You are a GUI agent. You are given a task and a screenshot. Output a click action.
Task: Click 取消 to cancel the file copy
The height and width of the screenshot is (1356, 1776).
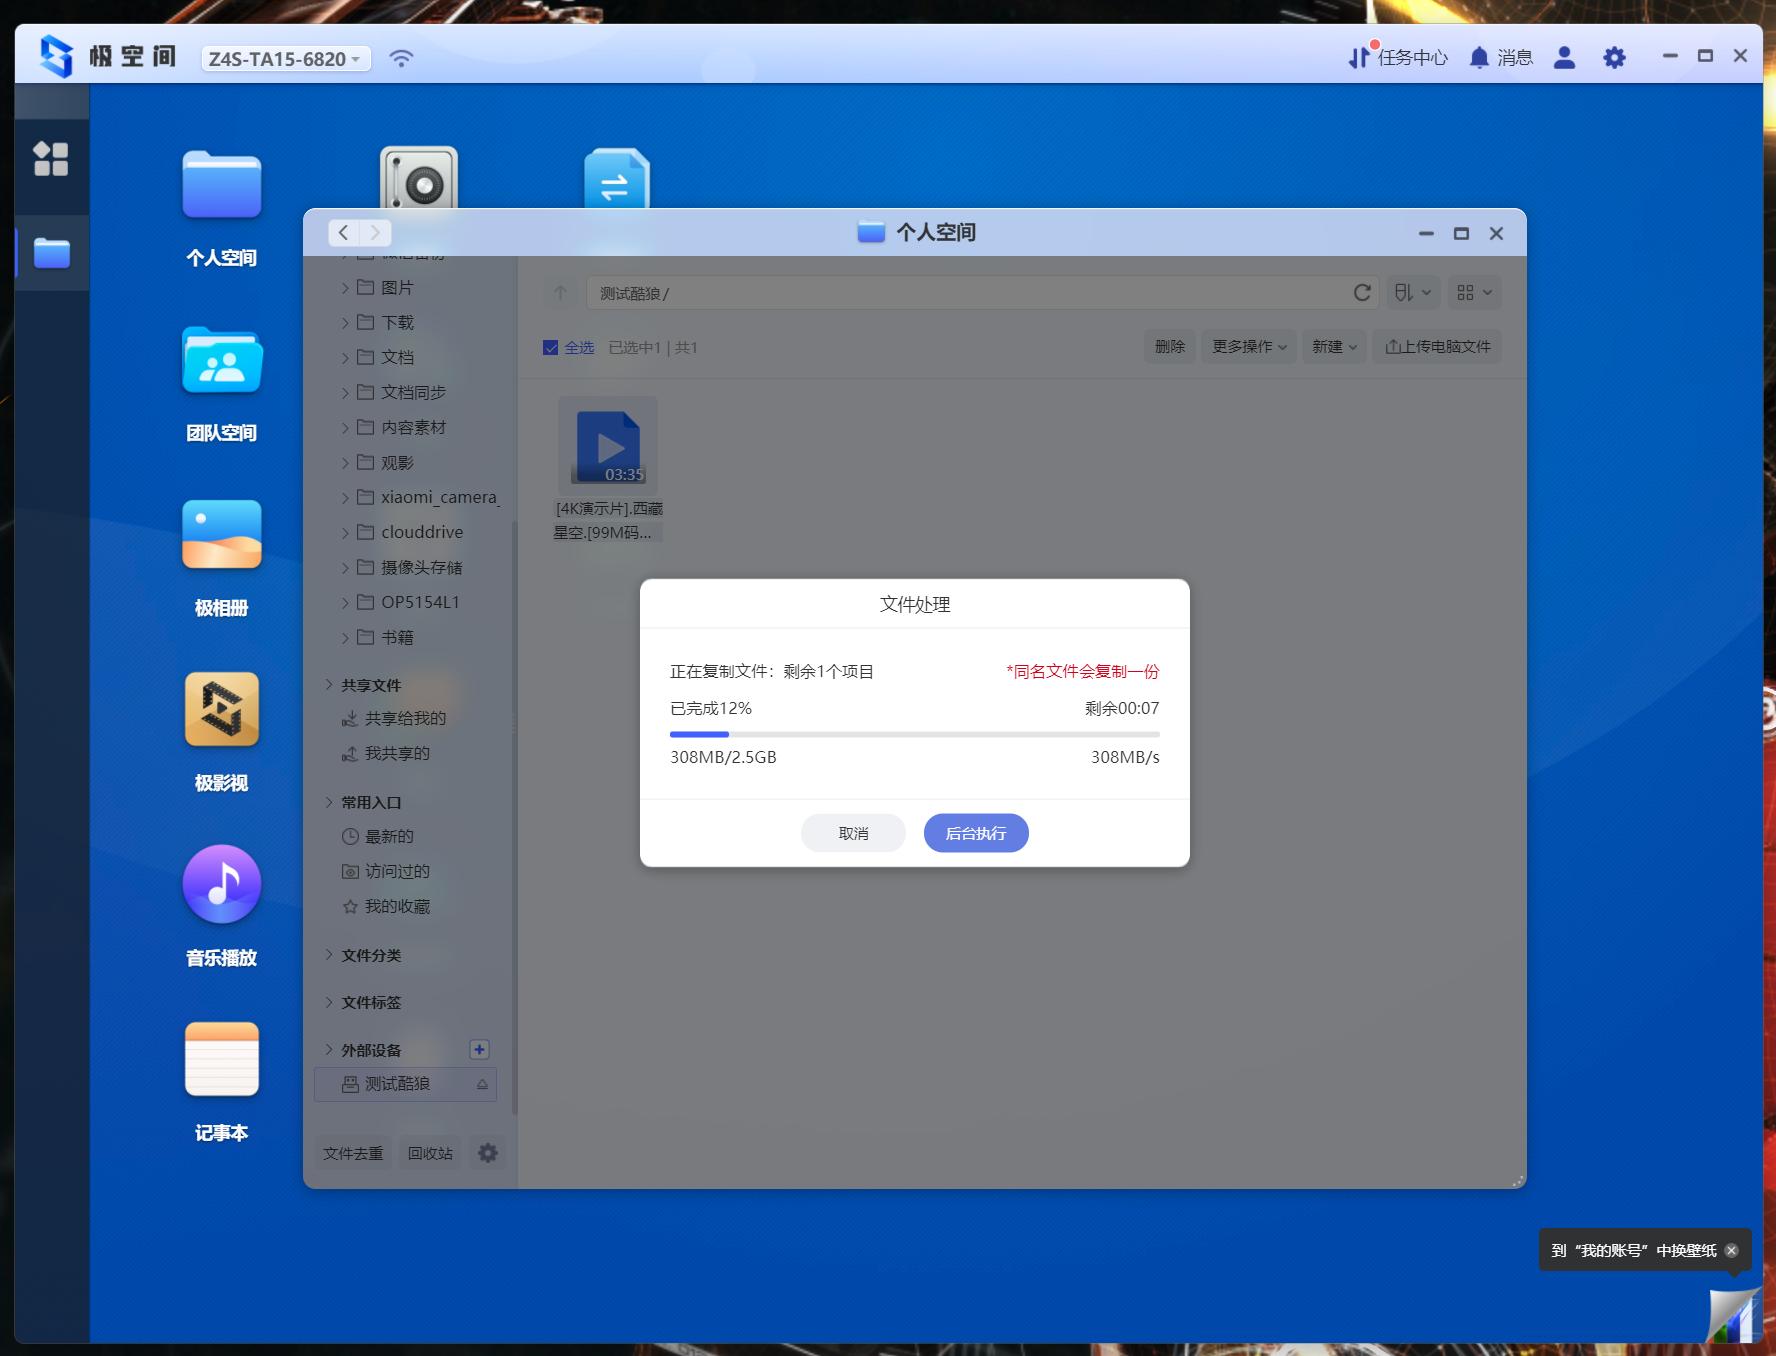(x=853, y=833)
